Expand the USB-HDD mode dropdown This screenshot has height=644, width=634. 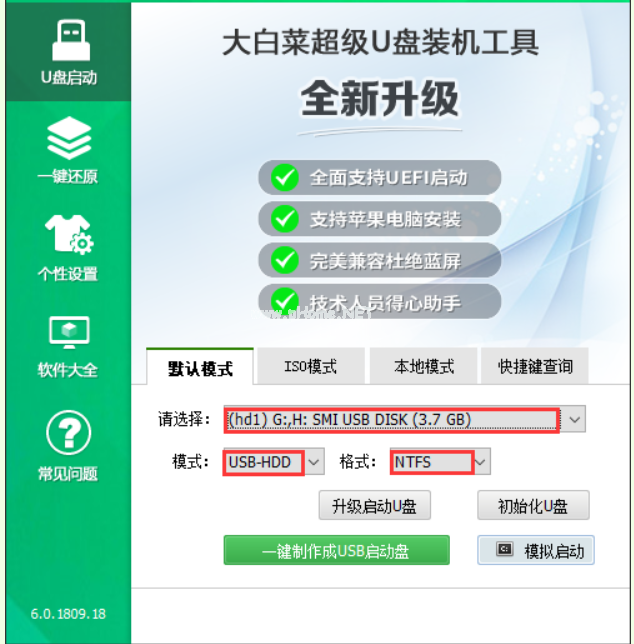[314, 462]
